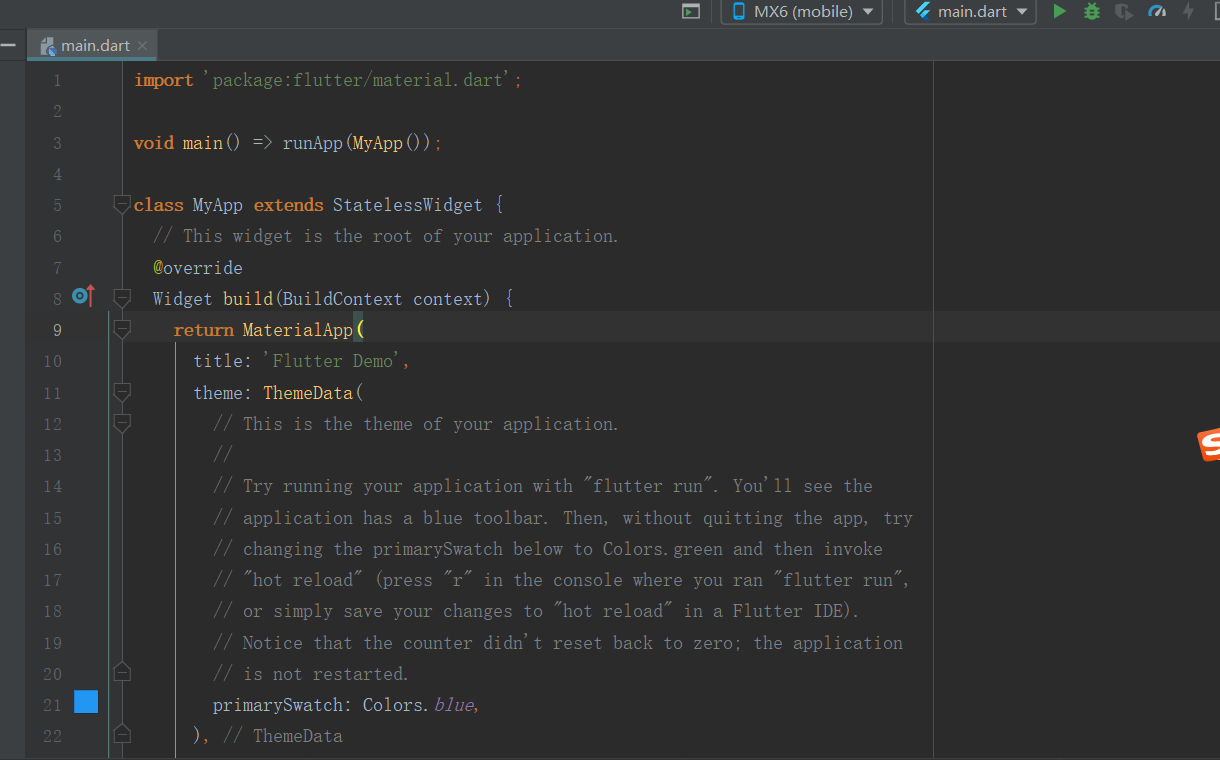Run the app with the green play button

[1059, 12]
